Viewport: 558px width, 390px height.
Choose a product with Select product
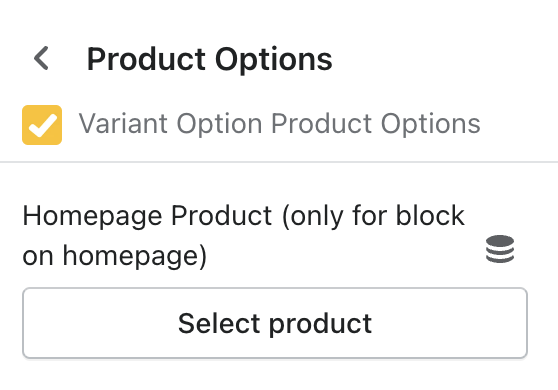point(275,323)
